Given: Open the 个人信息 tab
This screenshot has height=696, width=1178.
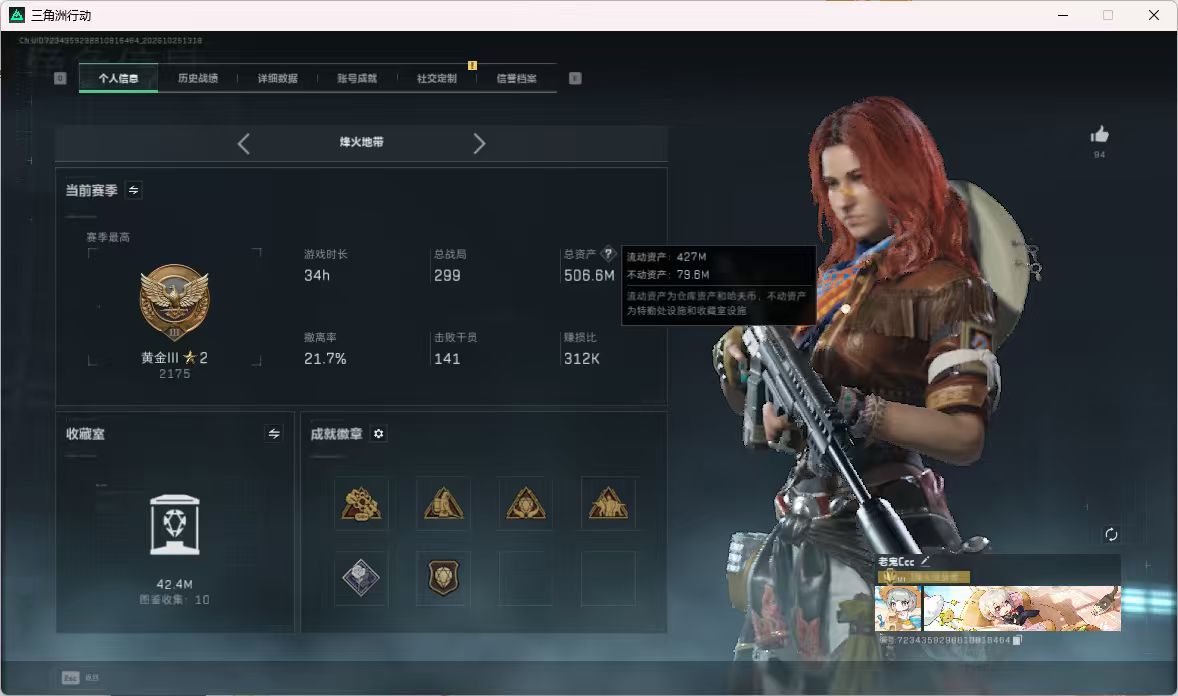Looking at the screenshot, I should [118, 78].
